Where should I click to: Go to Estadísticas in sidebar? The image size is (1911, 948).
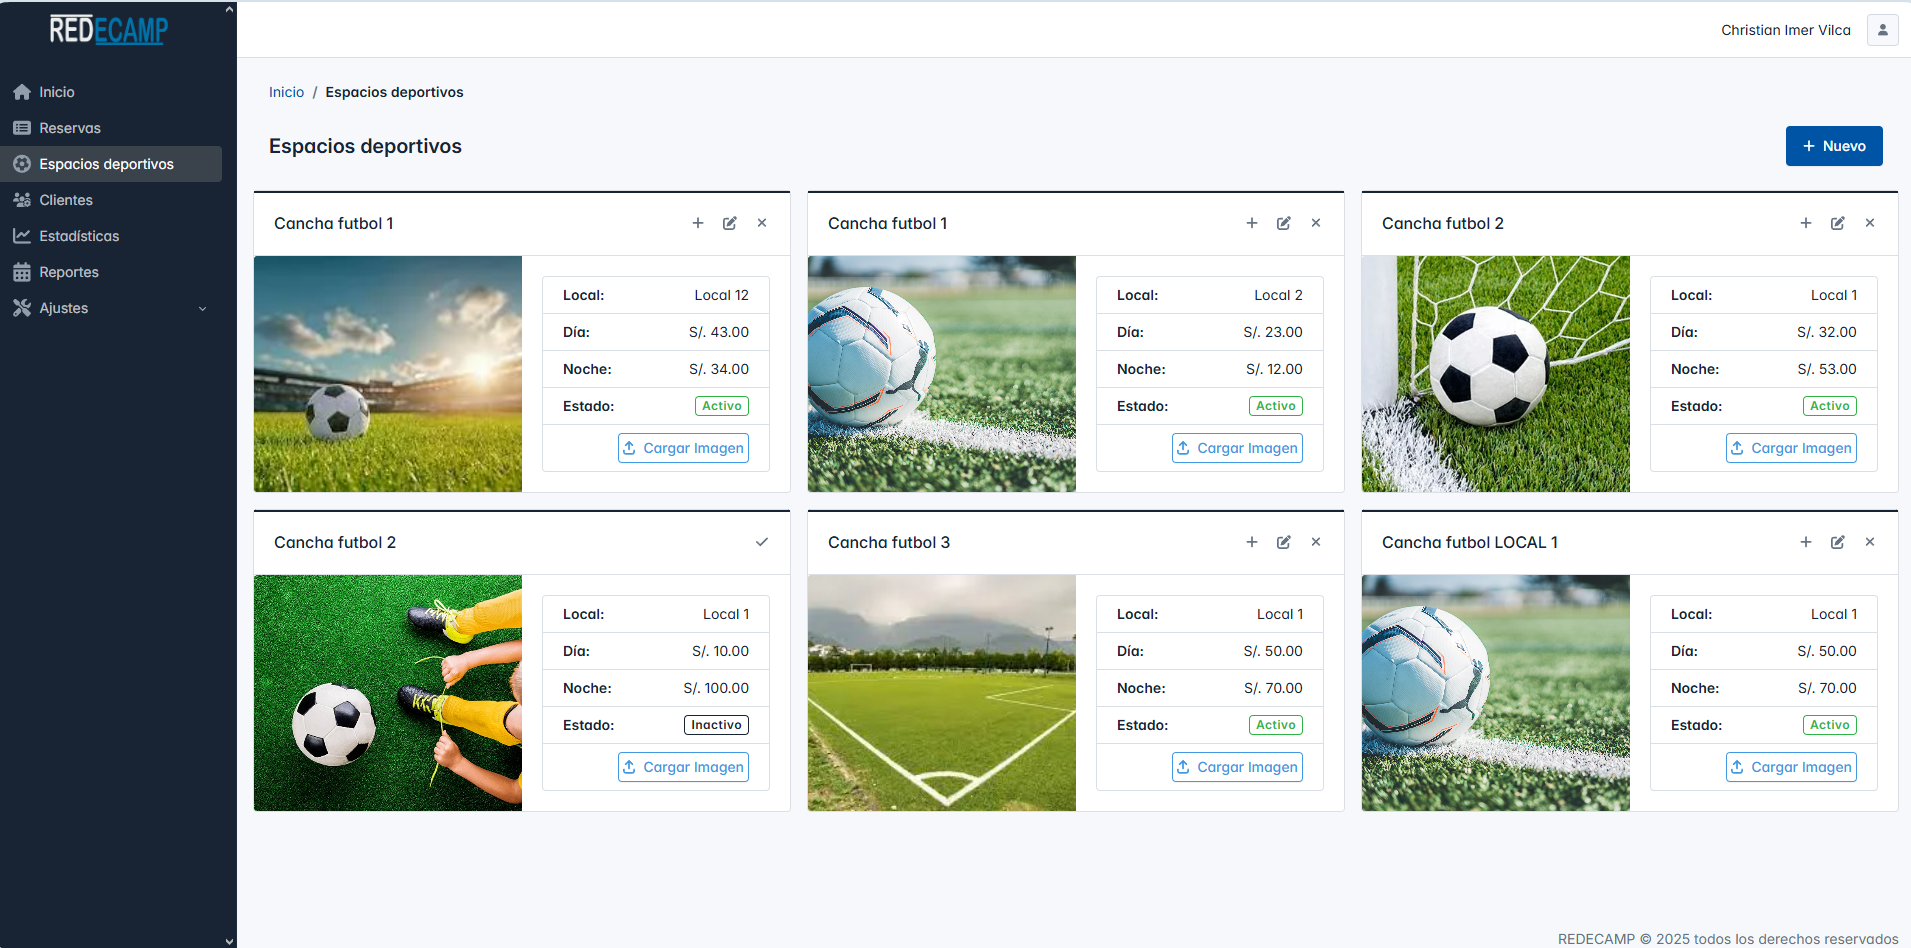pos(79,236)
